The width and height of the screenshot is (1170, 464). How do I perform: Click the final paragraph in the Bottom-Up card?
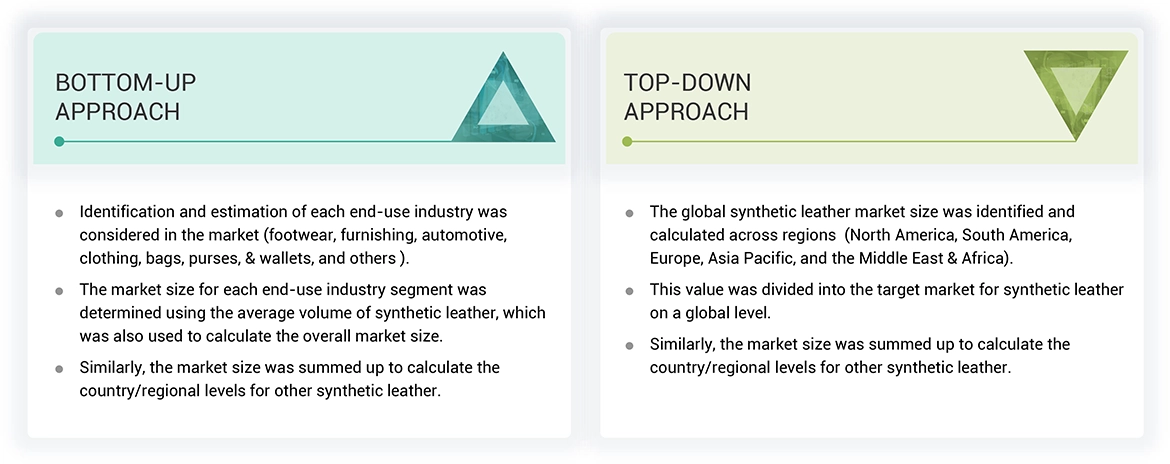click(x=290, y=380)
